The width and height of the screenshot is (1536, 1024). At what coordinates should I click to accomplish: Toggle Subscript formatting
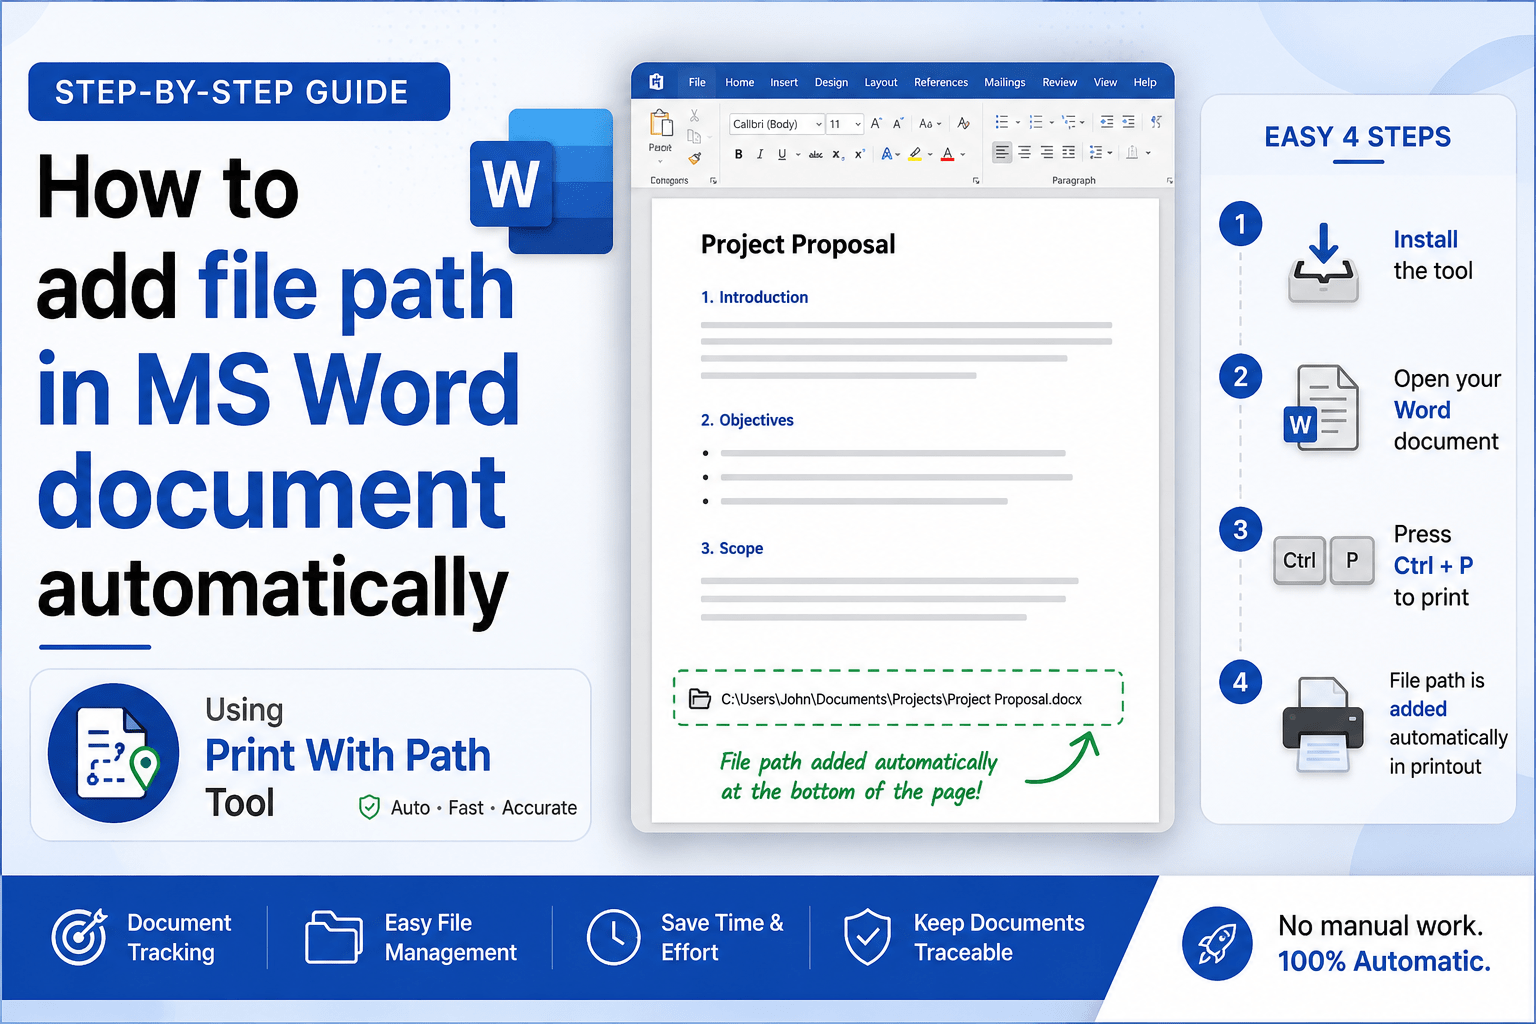(x=837, y=155)
